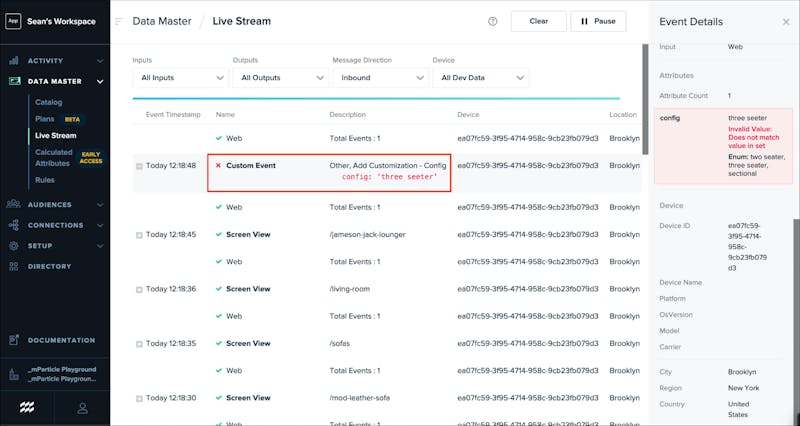
Task: Click the Description column header
Action: [x=347, y=115]
